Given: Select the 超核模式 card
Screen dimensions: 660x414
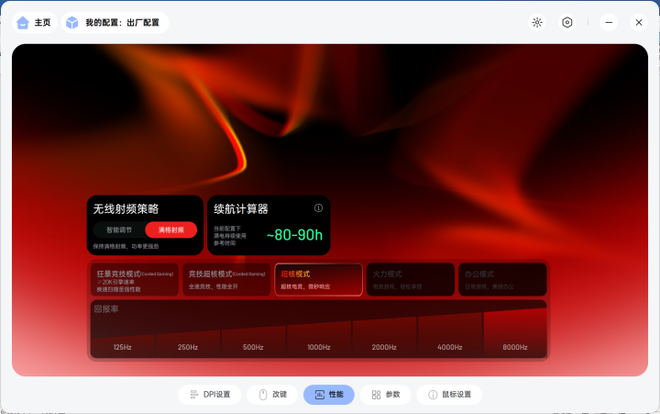Looking at the screenshot, I should pos(319,280).
